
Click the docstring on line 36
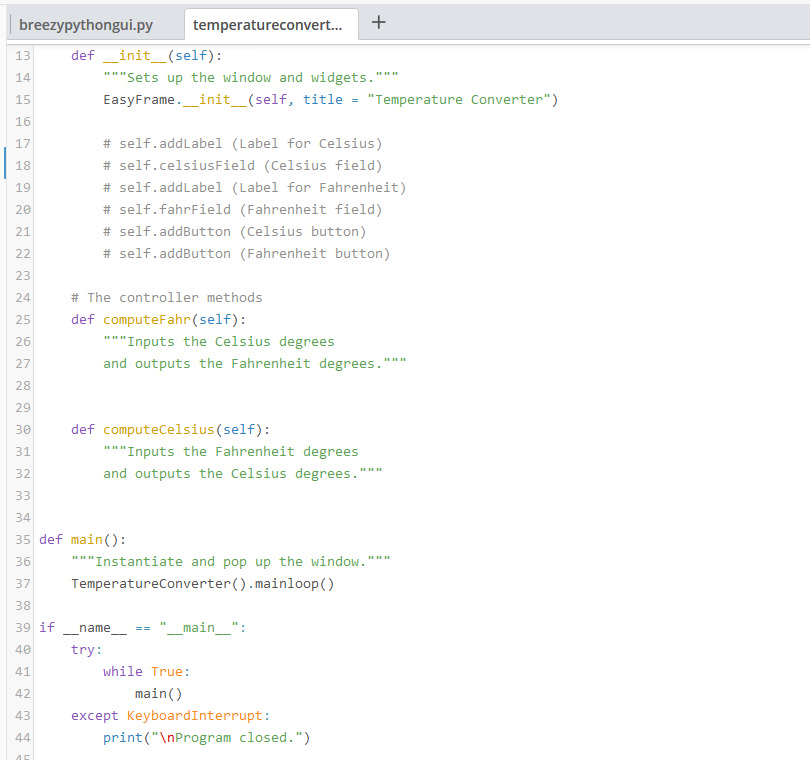coord(230,561)
